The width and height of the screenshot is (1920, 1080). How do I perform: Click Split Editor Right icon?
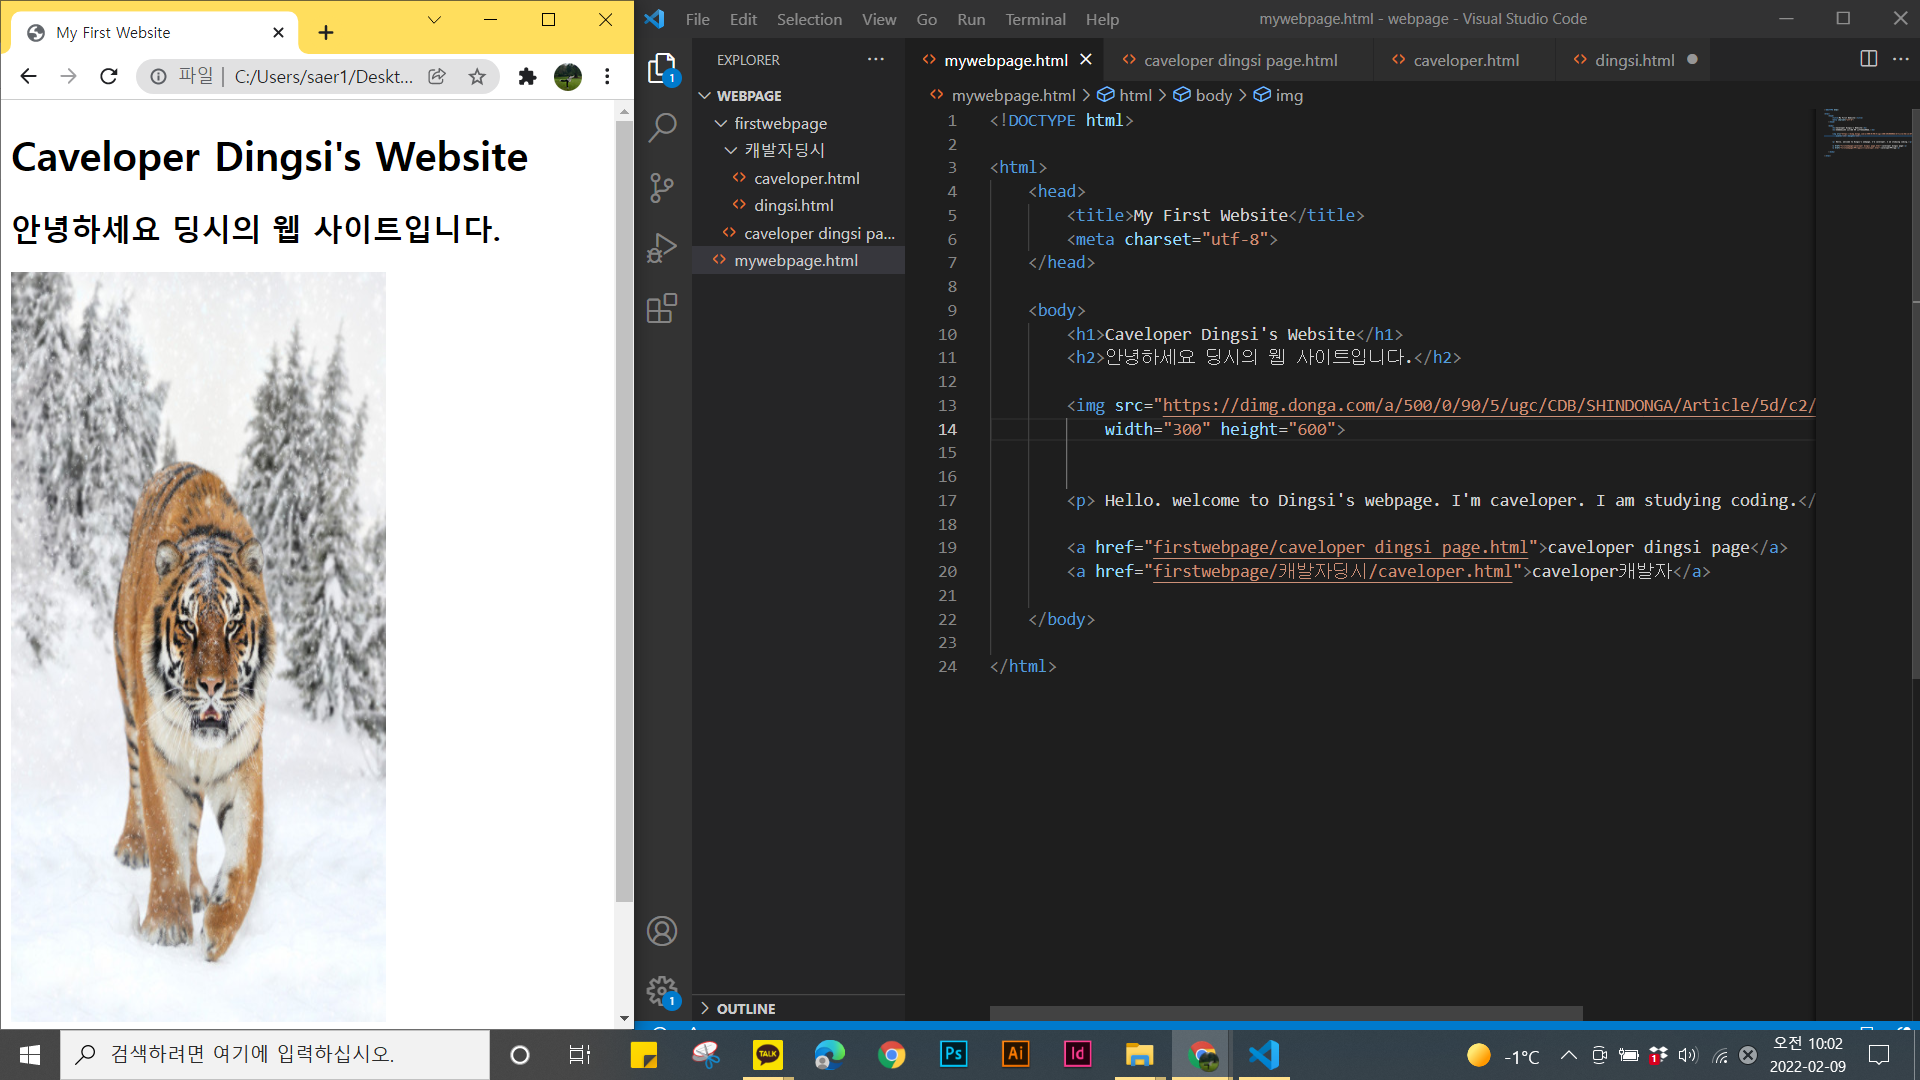coord(1868,59)
